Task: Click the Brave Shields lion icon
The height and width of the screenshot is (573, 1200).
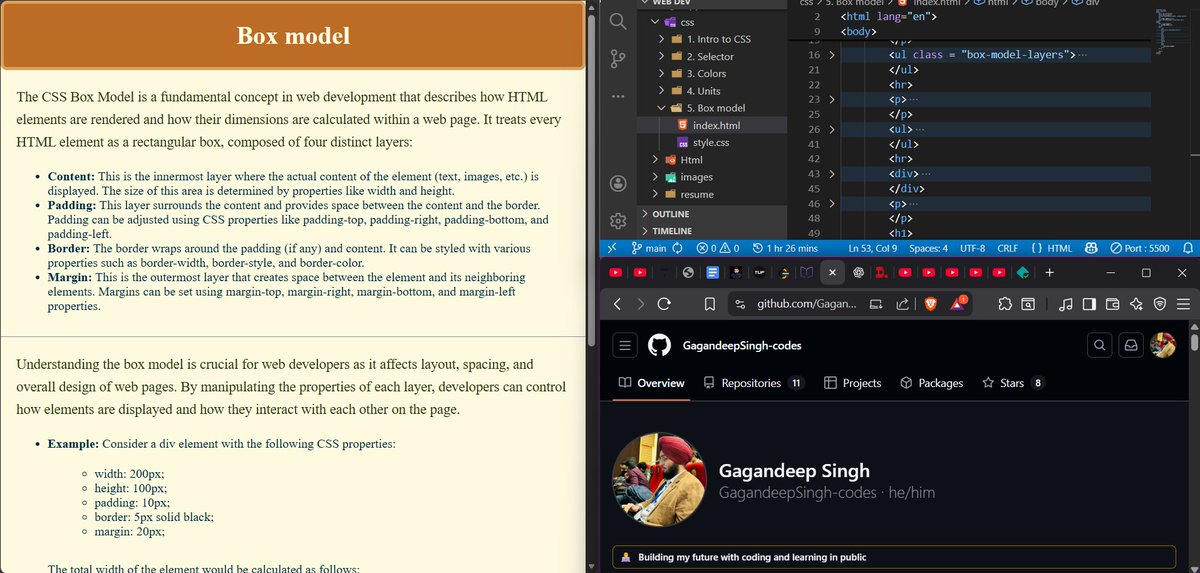Action: pos(930,304)
